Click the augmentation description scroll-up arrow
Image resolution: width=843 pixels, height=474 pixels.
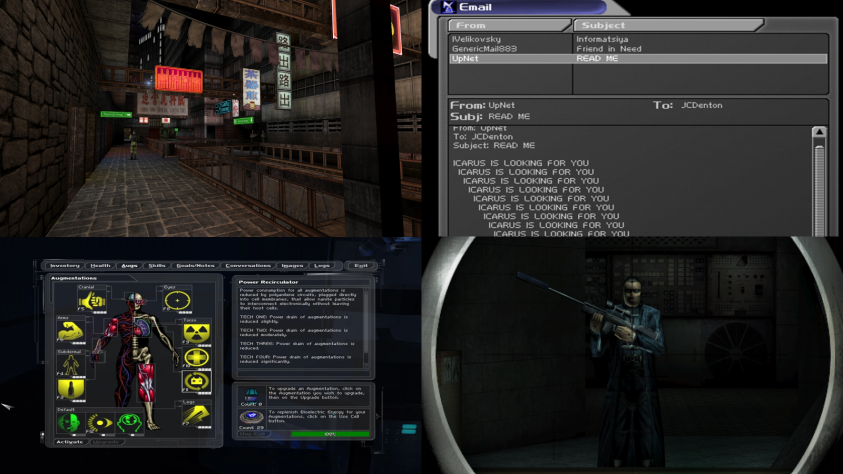[x=366, y=291]
